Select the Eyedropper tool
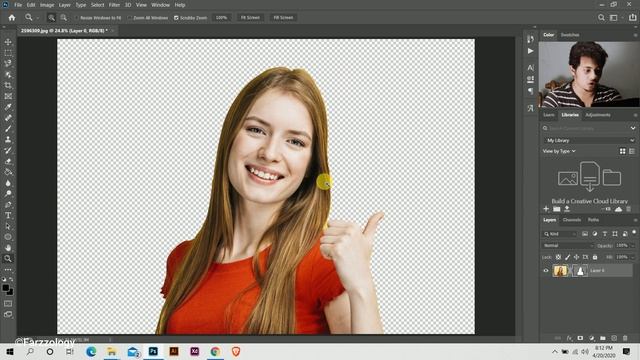This screenshot has width=640, height=360. (8, 107)
